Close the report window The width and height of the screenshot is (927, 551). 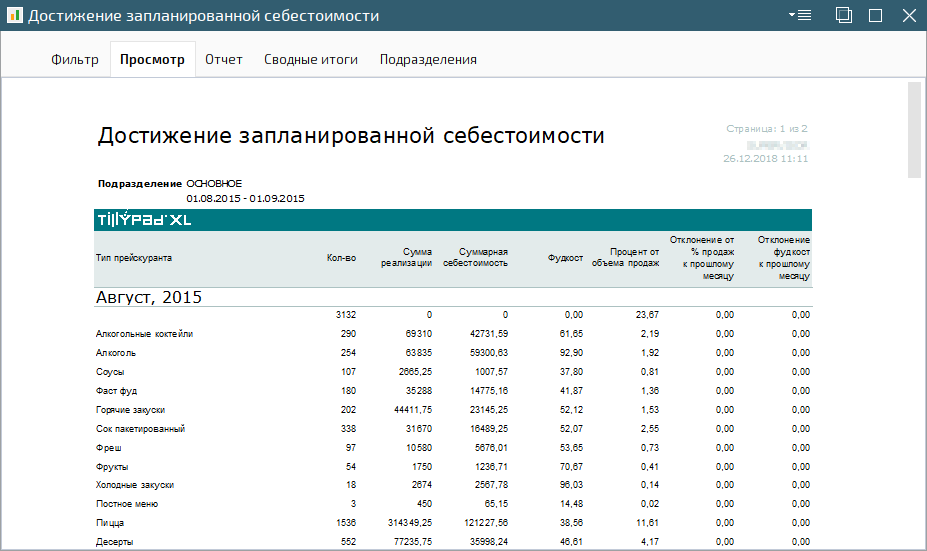click(908, 15)
